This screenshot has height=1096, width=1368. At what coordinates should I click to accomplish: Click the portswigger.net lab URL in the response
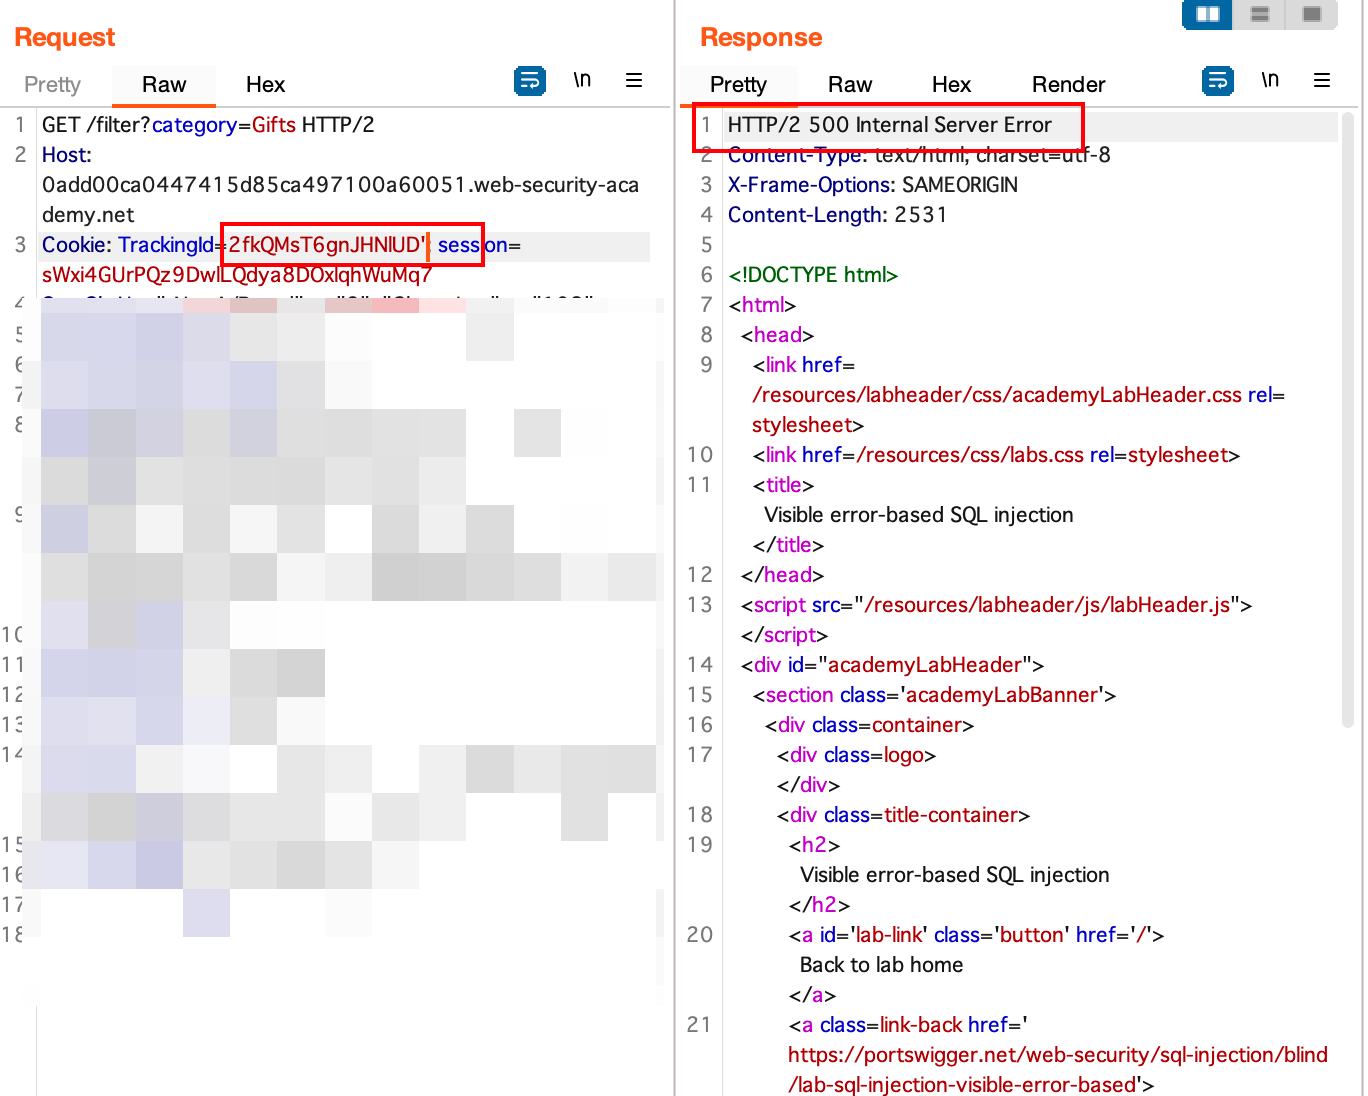click(1057, 1054)
